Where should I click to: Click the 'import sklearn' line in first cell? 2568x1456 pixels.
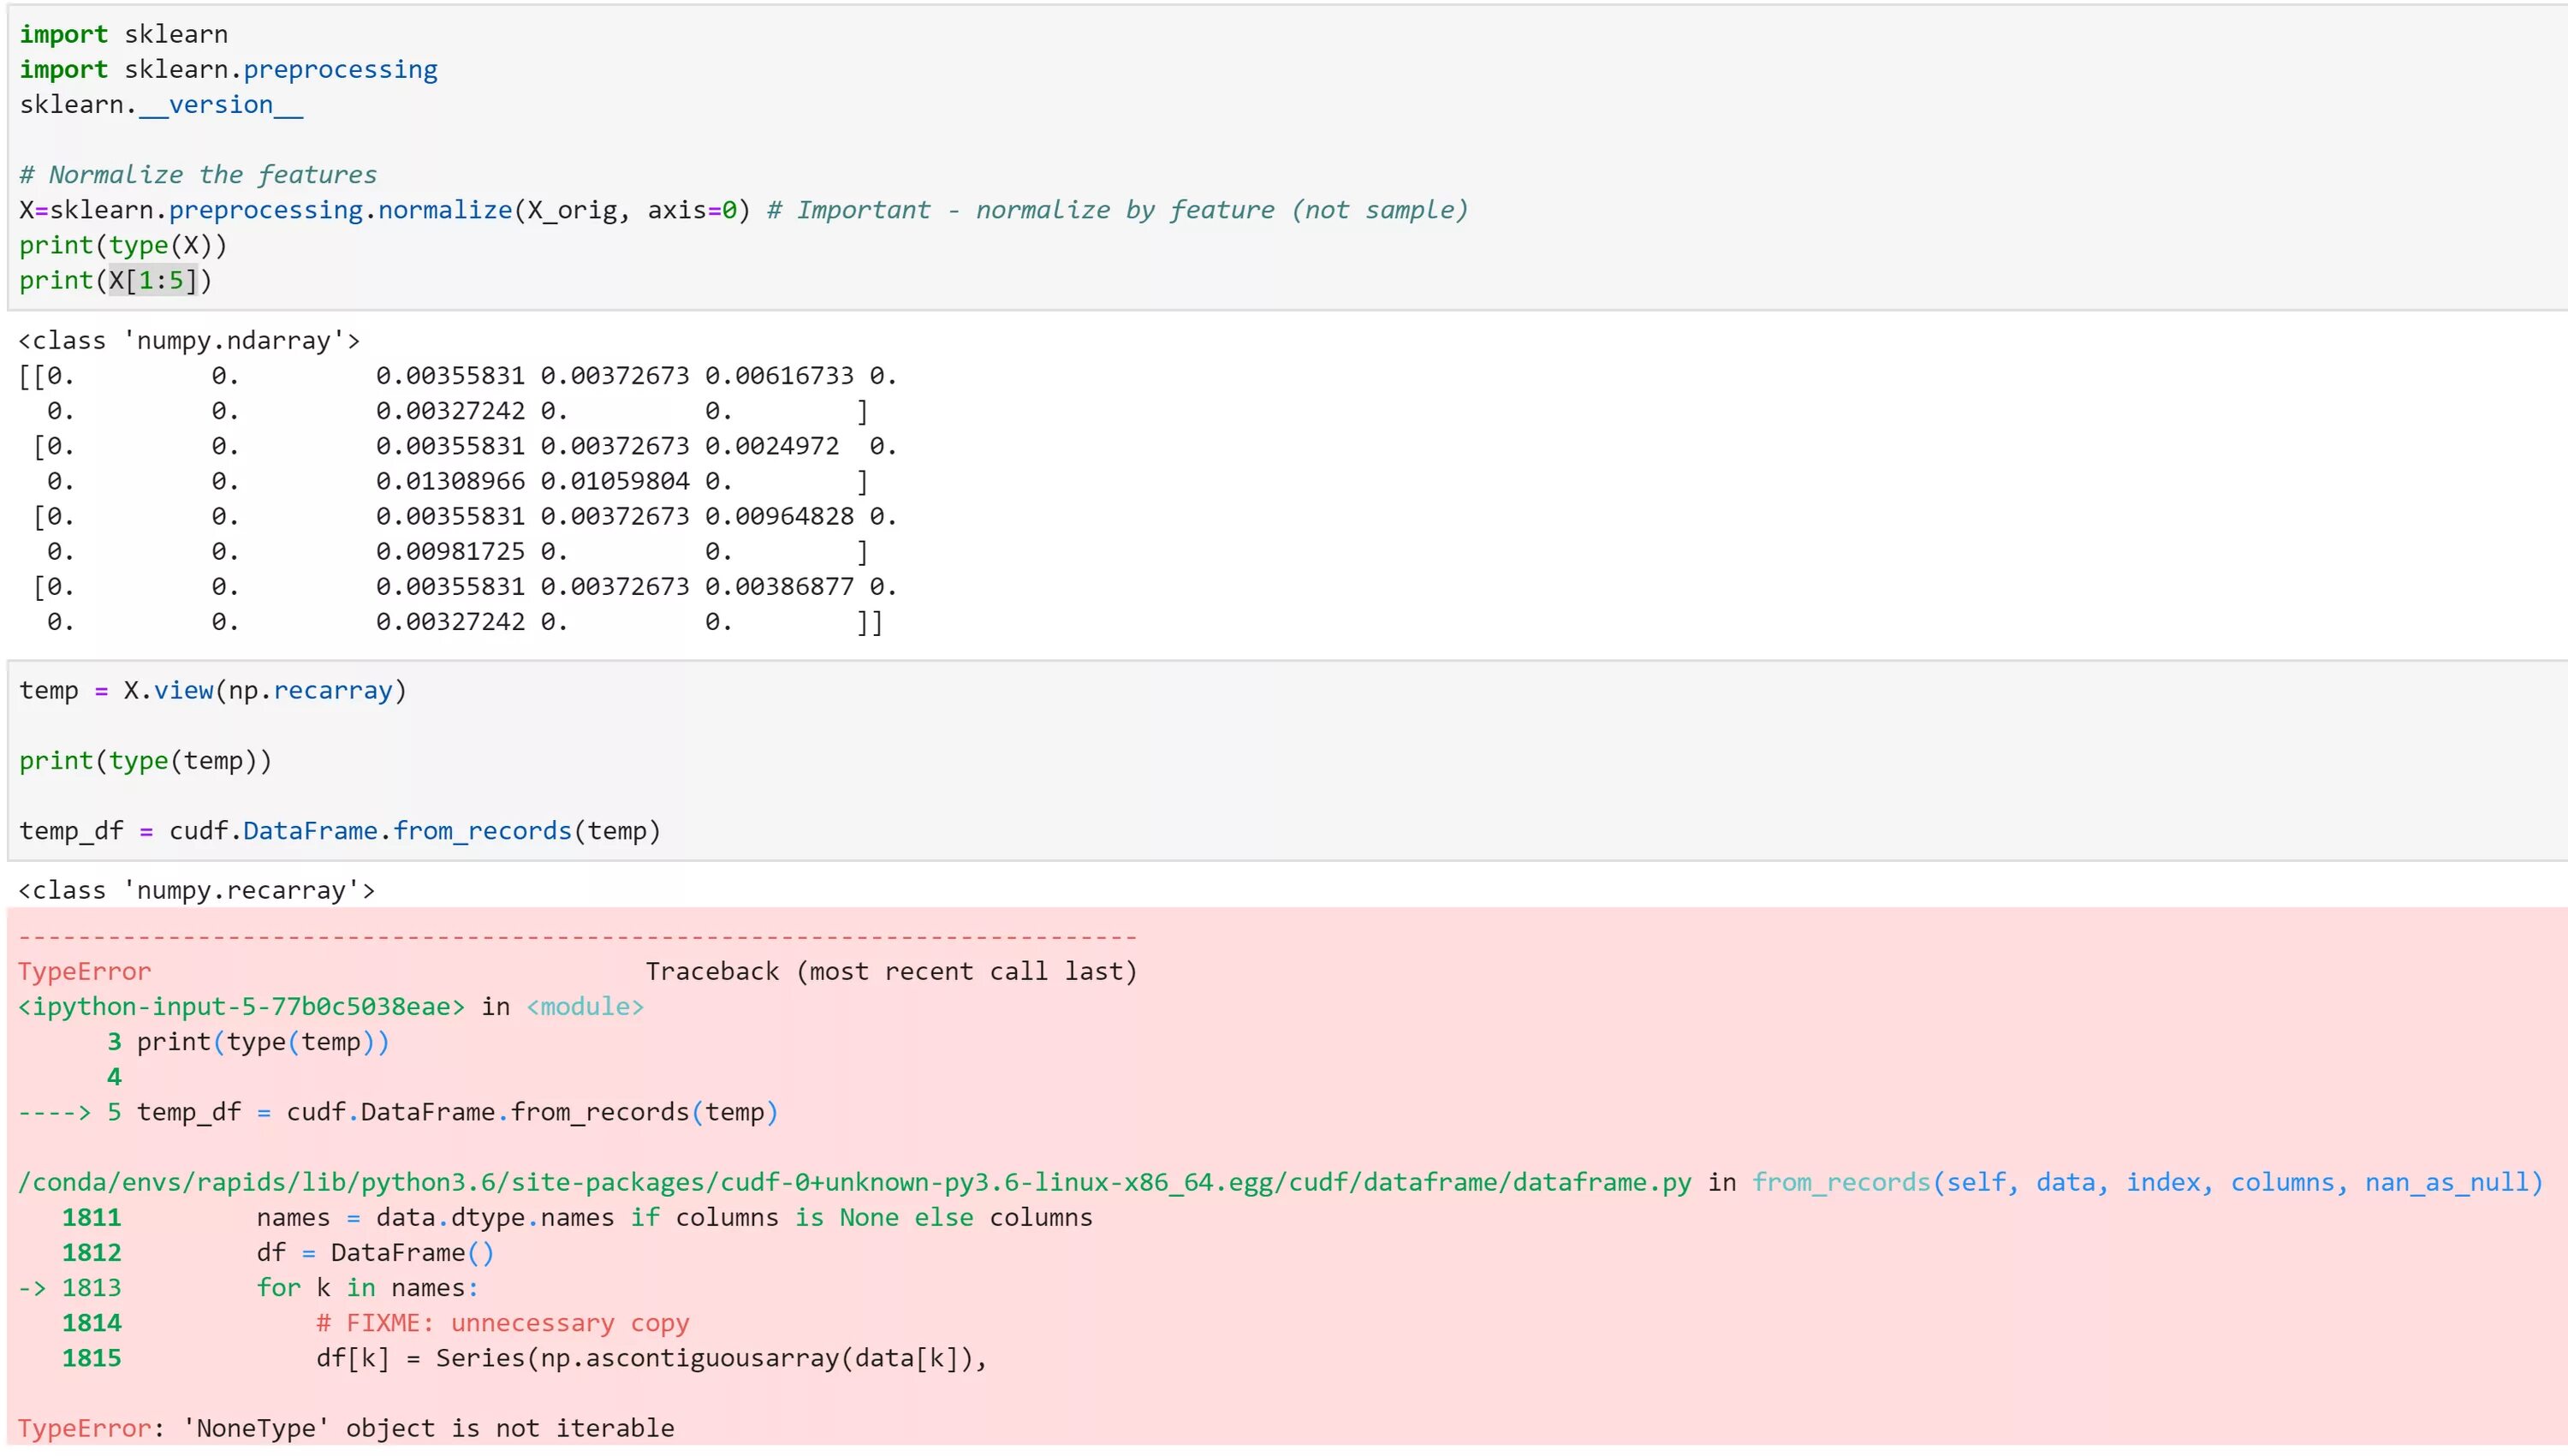[123, 34]
